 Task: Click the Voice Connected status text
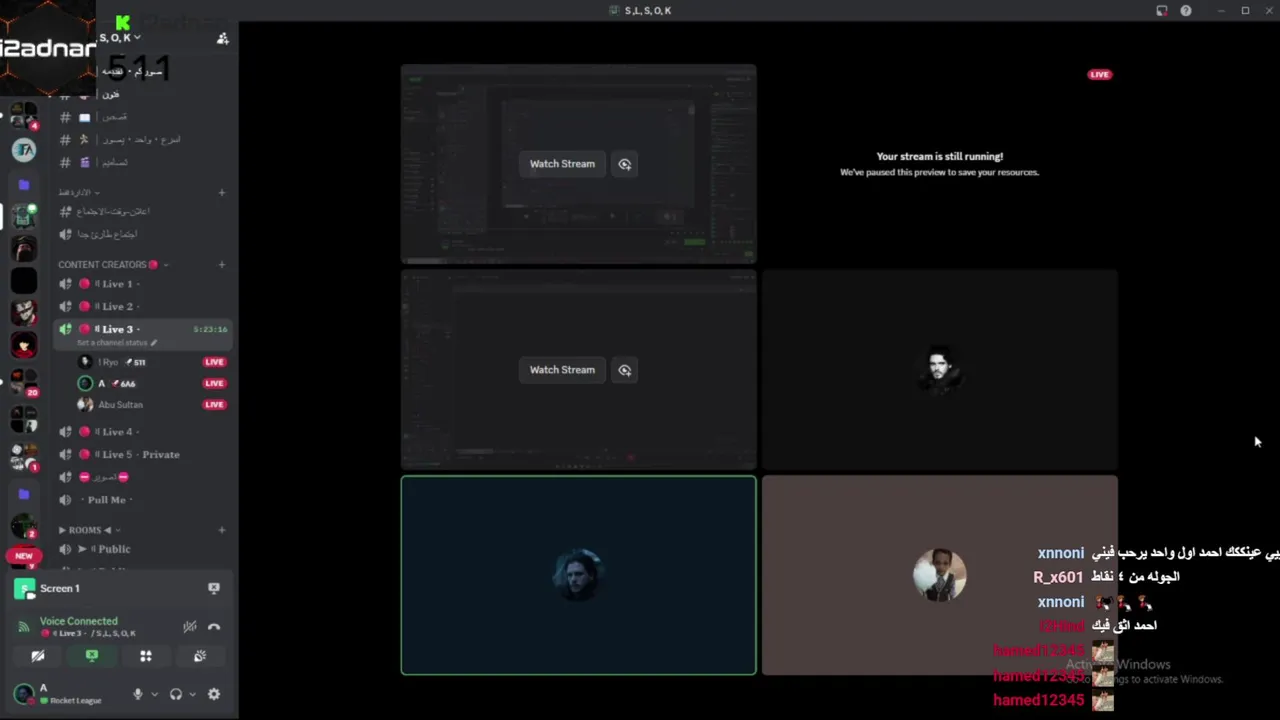(x=78, y=621)
